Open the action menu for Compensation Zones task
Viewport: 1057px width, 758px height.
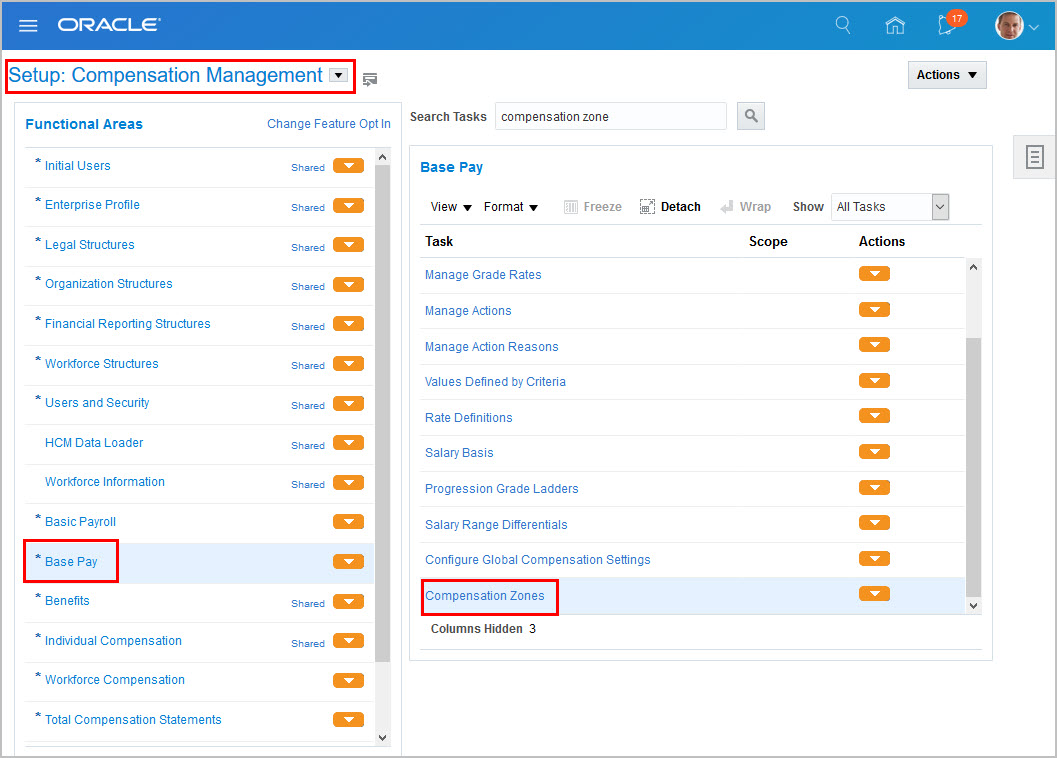coord(874,593)
